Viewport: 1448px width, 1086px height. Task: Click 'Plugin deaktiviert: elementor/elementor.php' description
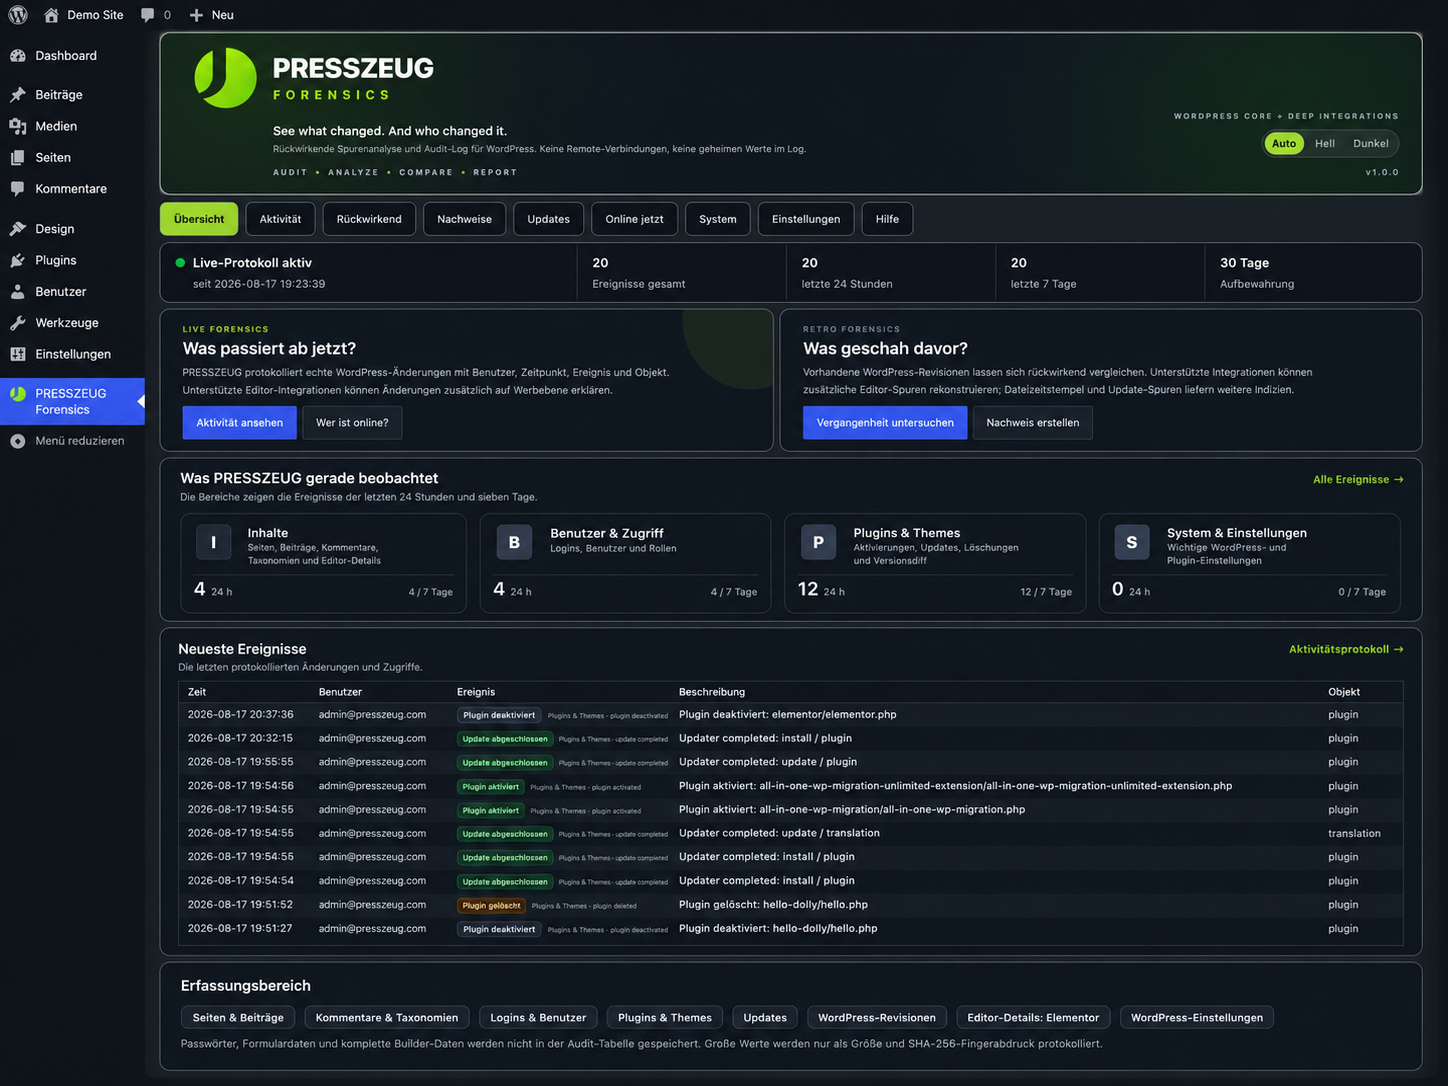tap(787, 715)
